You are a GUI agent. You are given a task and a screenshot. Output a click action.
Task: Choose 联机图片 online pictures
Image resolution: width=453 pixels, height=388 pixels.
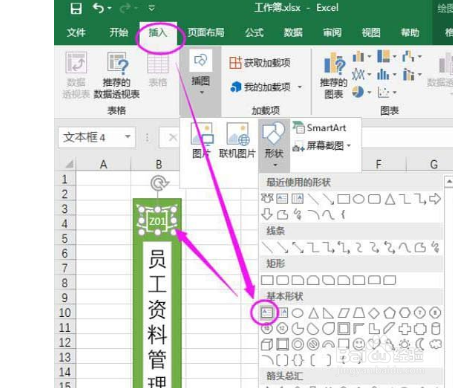[237, 141]
